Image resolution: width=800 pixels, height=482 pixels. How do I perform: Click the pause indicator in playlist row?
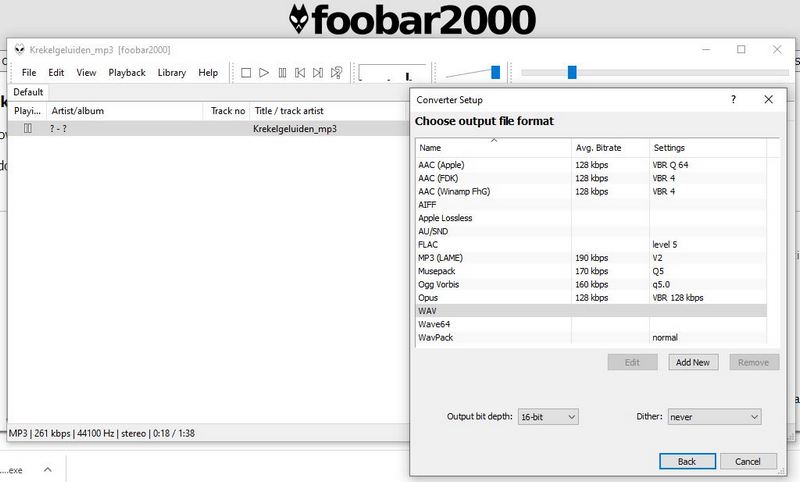(x=28, y=129)
